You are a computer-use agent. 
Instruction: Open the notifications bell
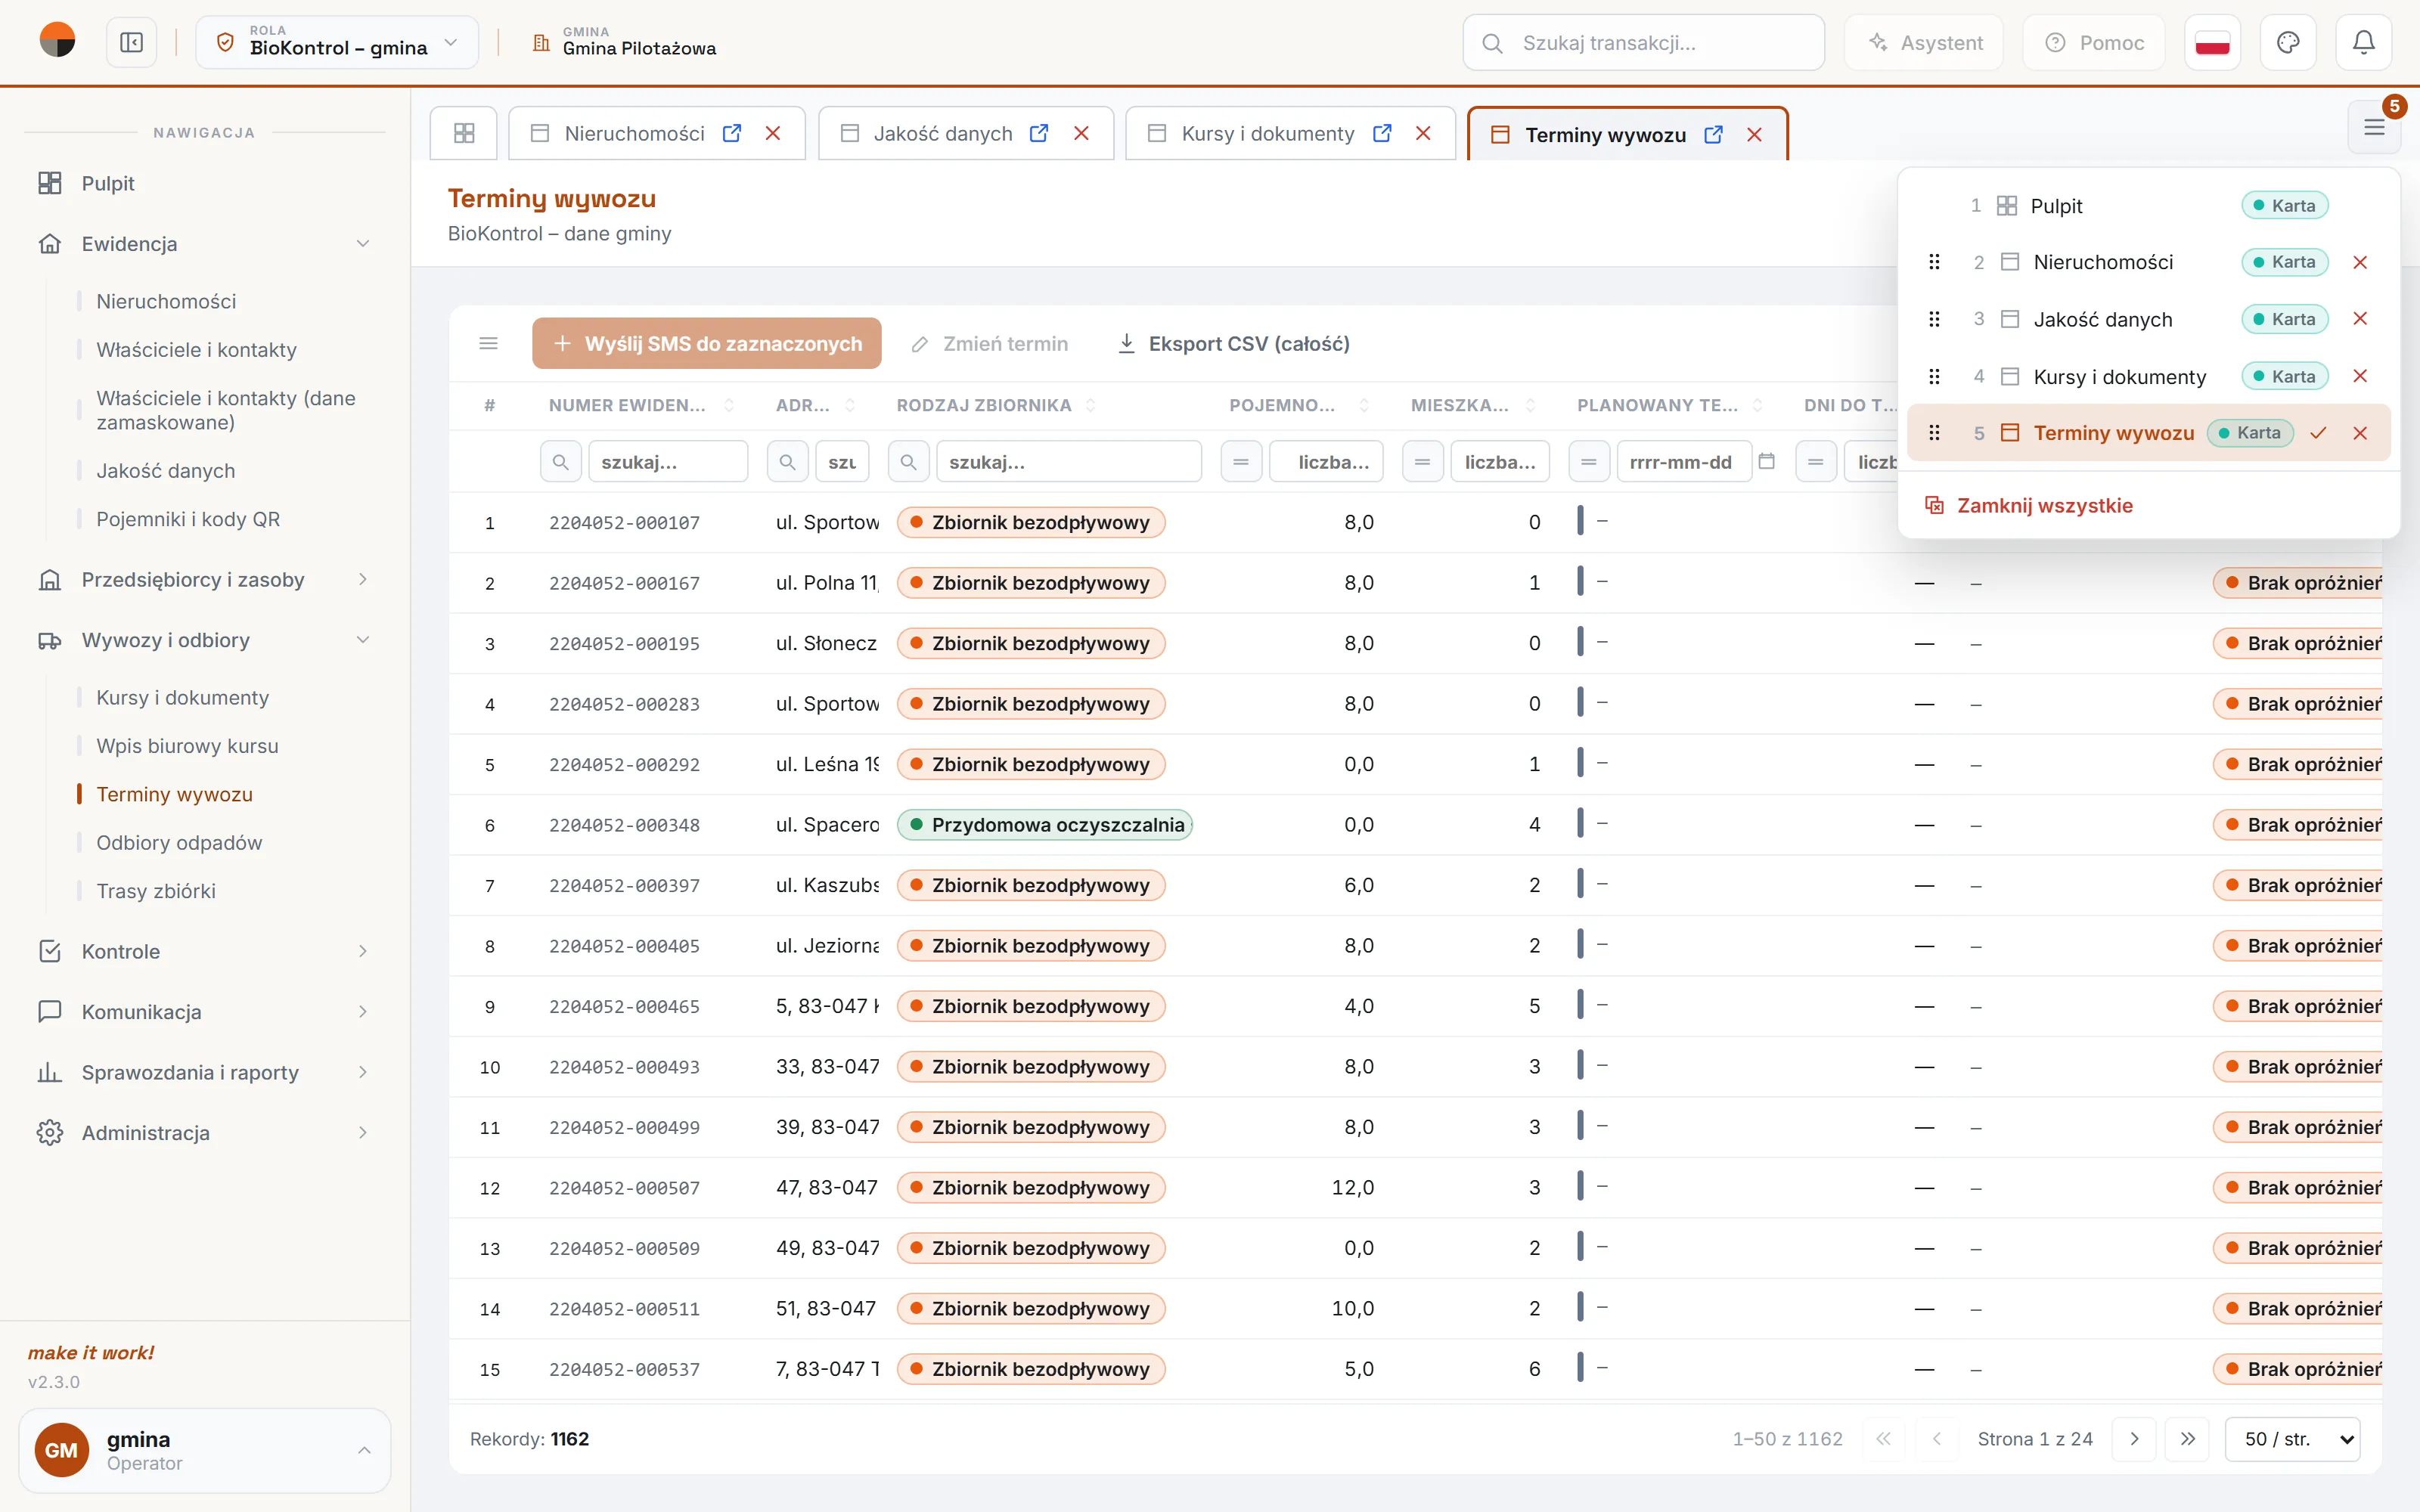click(x=2363, y=43)
